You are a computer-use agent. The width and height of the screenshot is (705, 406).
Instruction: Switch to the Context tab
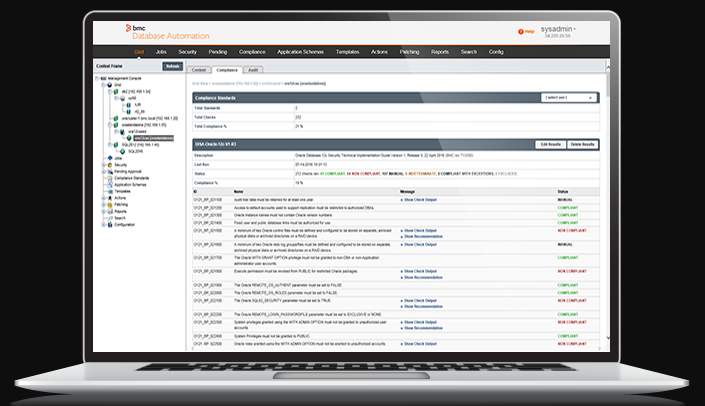tap(199, 70)
